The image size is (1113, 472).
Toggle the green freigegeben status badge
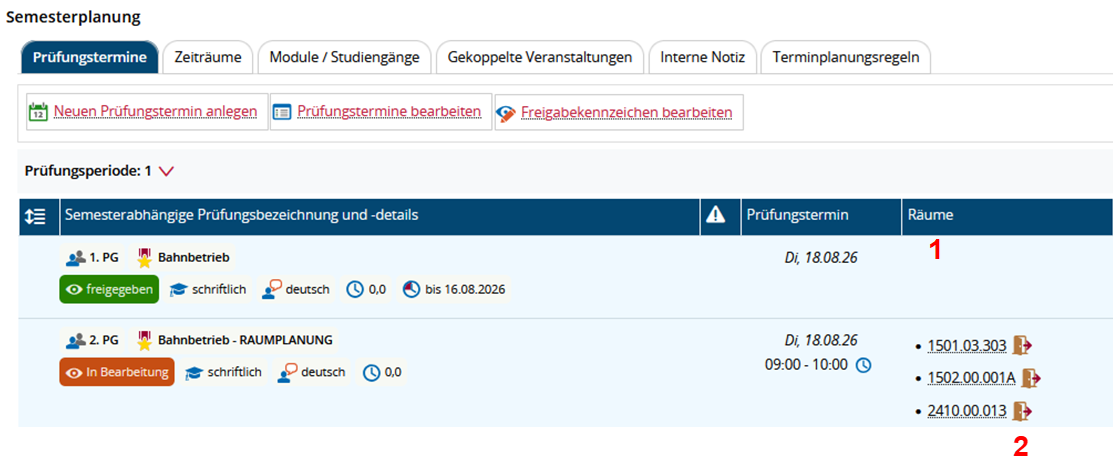(x=109, y=290)
